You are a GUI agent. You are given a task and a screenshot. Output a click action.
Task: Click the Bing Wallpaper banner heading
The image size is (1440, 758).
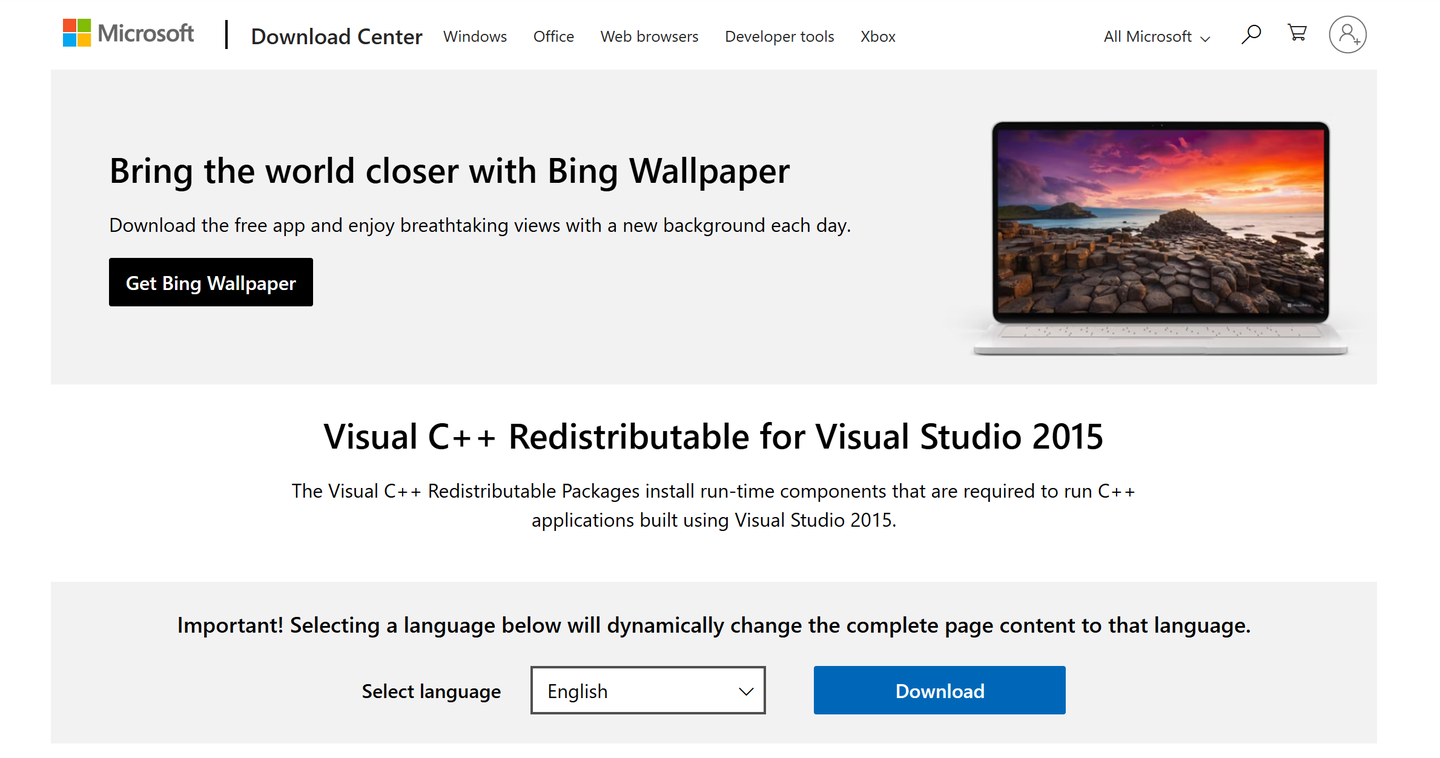coord(450,171)
